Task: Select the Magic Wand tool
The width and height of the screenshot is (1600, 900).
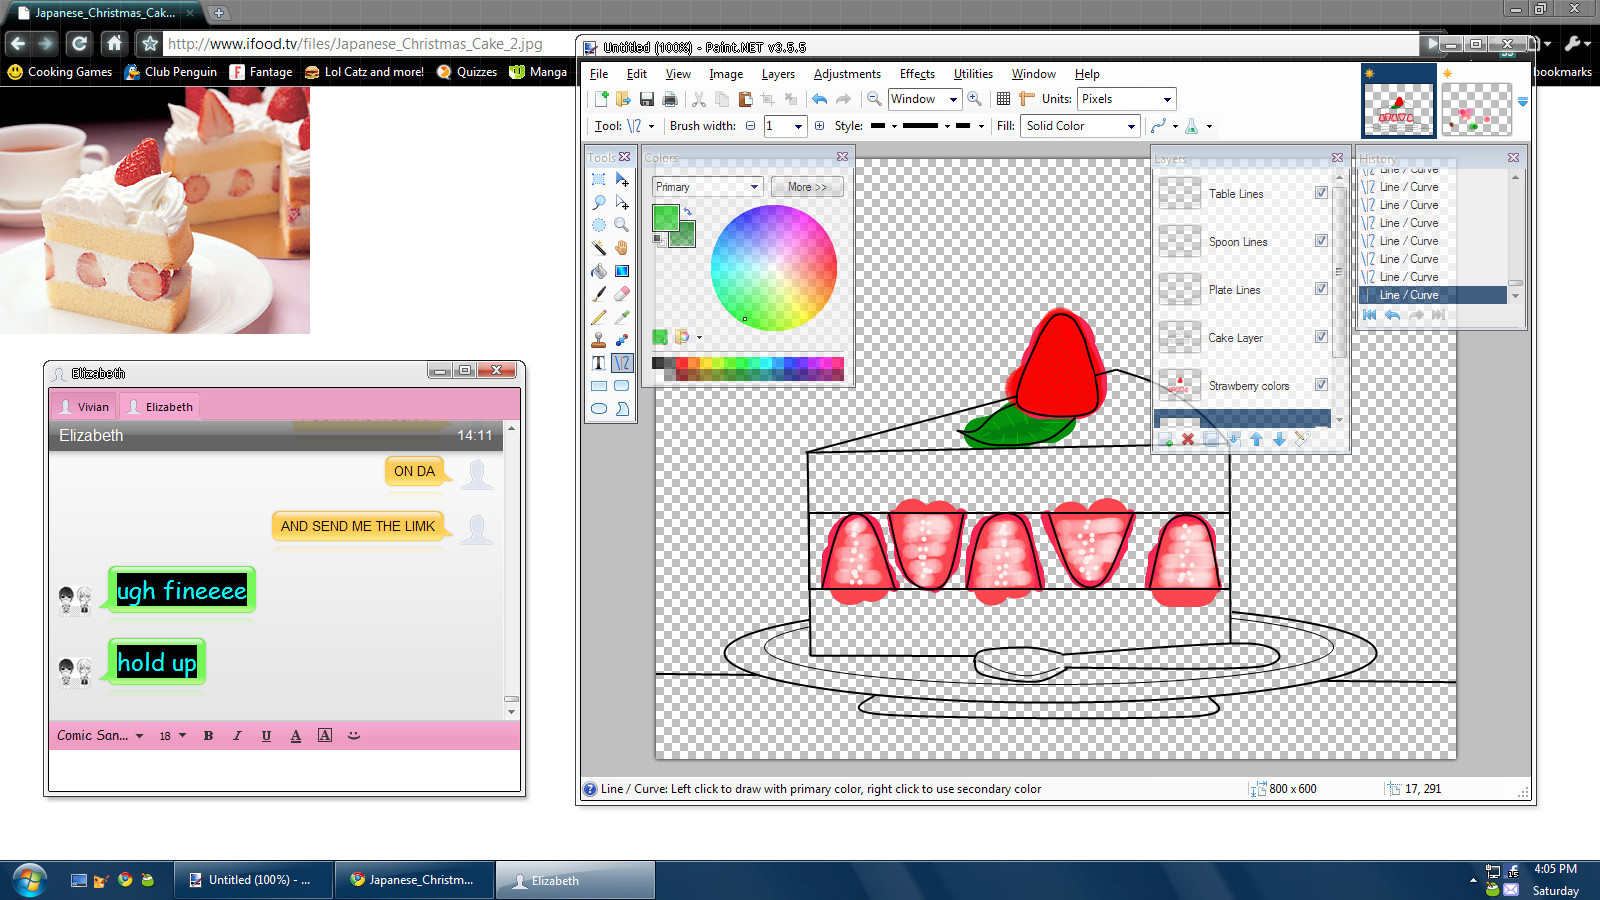Action: click(x=599, y=248)
